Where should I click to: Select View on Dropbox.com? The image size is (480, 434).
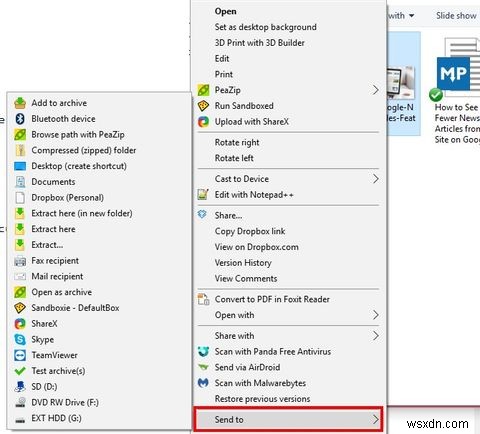tap(257, 247)
